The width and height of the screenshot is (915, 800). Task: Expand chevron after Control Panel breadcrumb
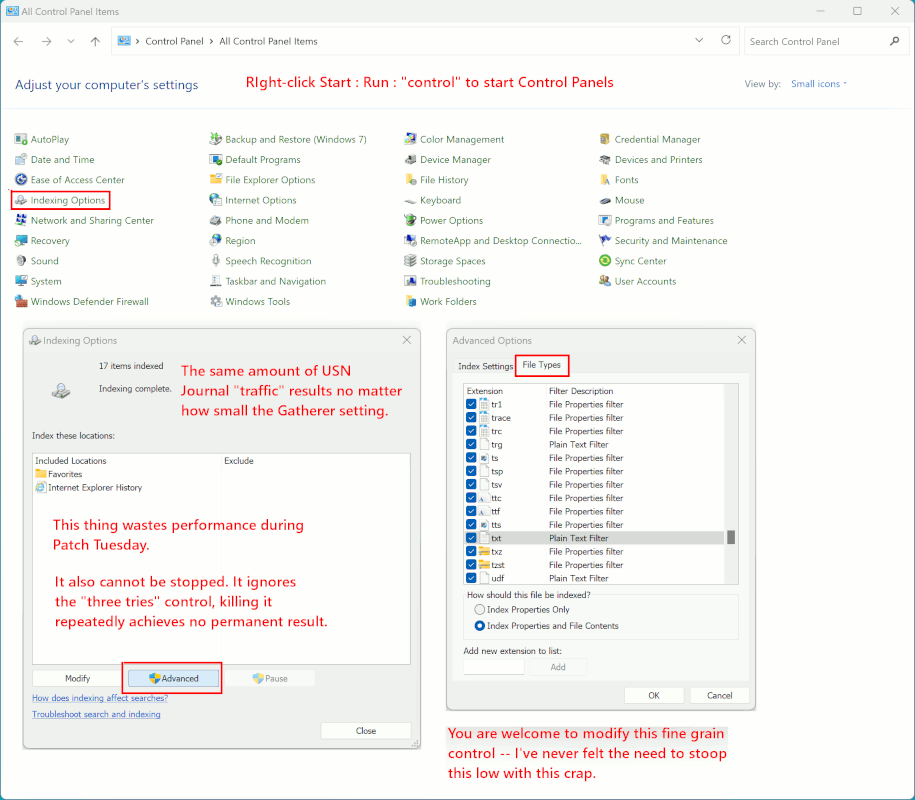point(211,41)
